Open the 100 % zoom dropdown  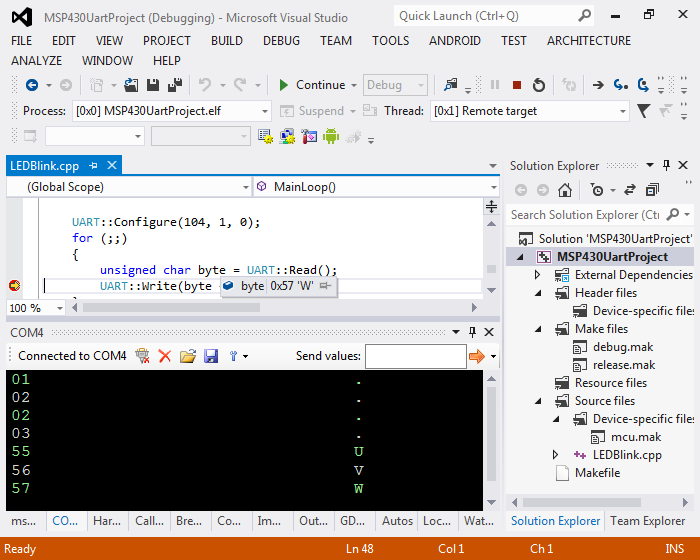click(x=59, y=308)
